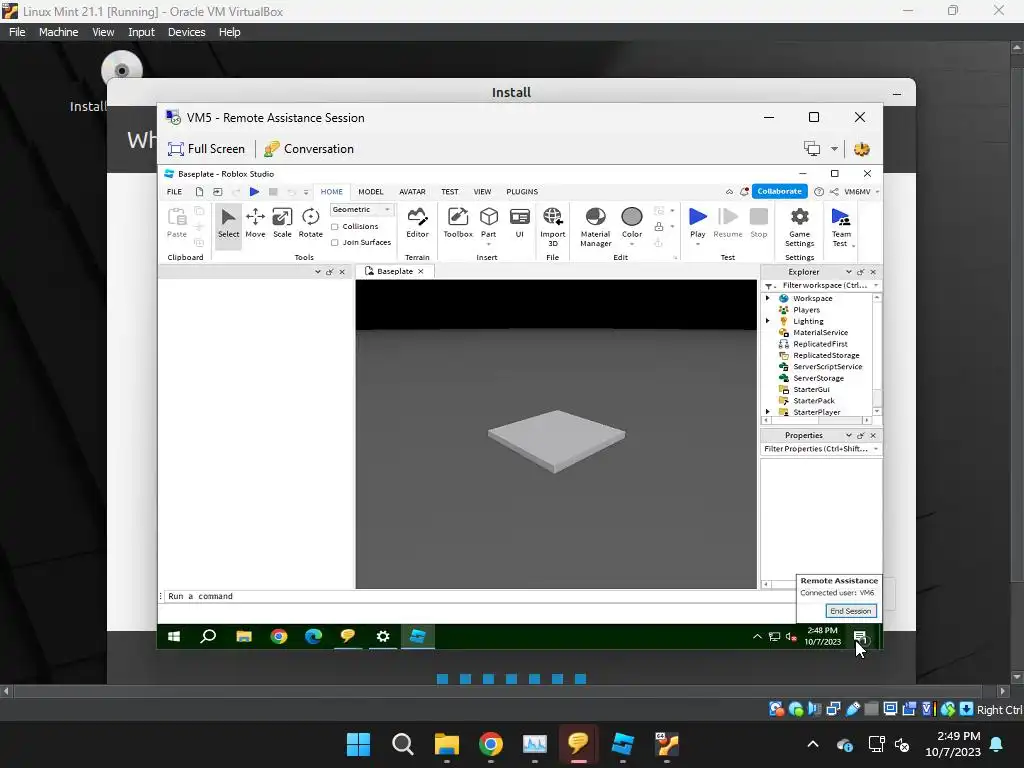Screen dimensions: 1024x768
Task: Click the quick-access Play arrow
Action: coord(255,191)
